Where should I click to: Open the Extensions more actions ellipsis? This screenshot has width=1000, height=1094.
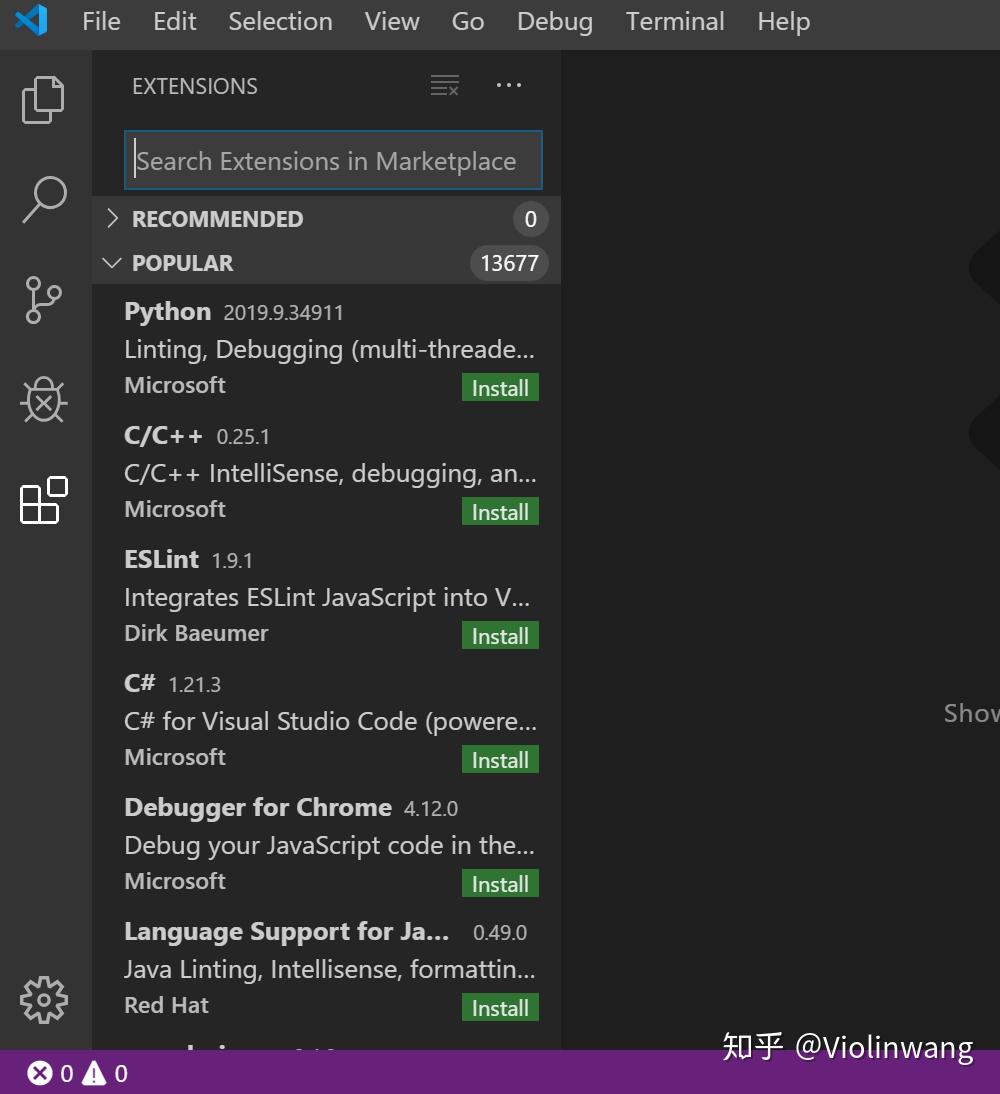point(509,86)
